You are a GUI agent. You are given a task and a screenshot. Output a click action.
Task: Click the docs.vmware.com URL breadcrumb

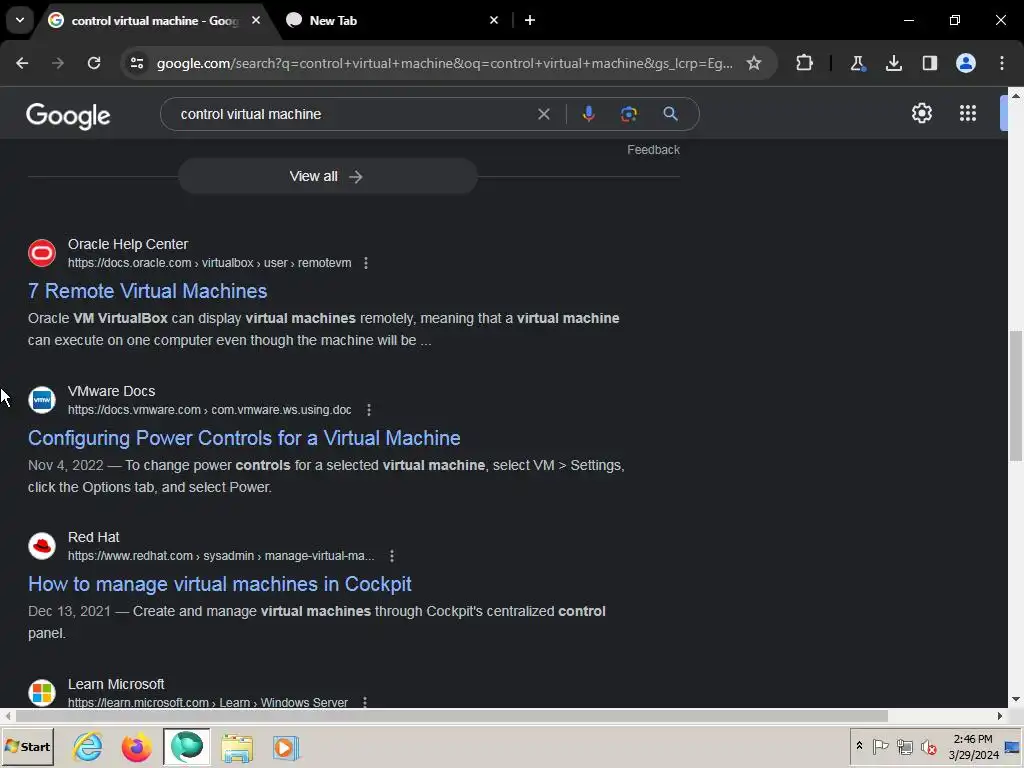pyautogui.click(x=210, y=409)
